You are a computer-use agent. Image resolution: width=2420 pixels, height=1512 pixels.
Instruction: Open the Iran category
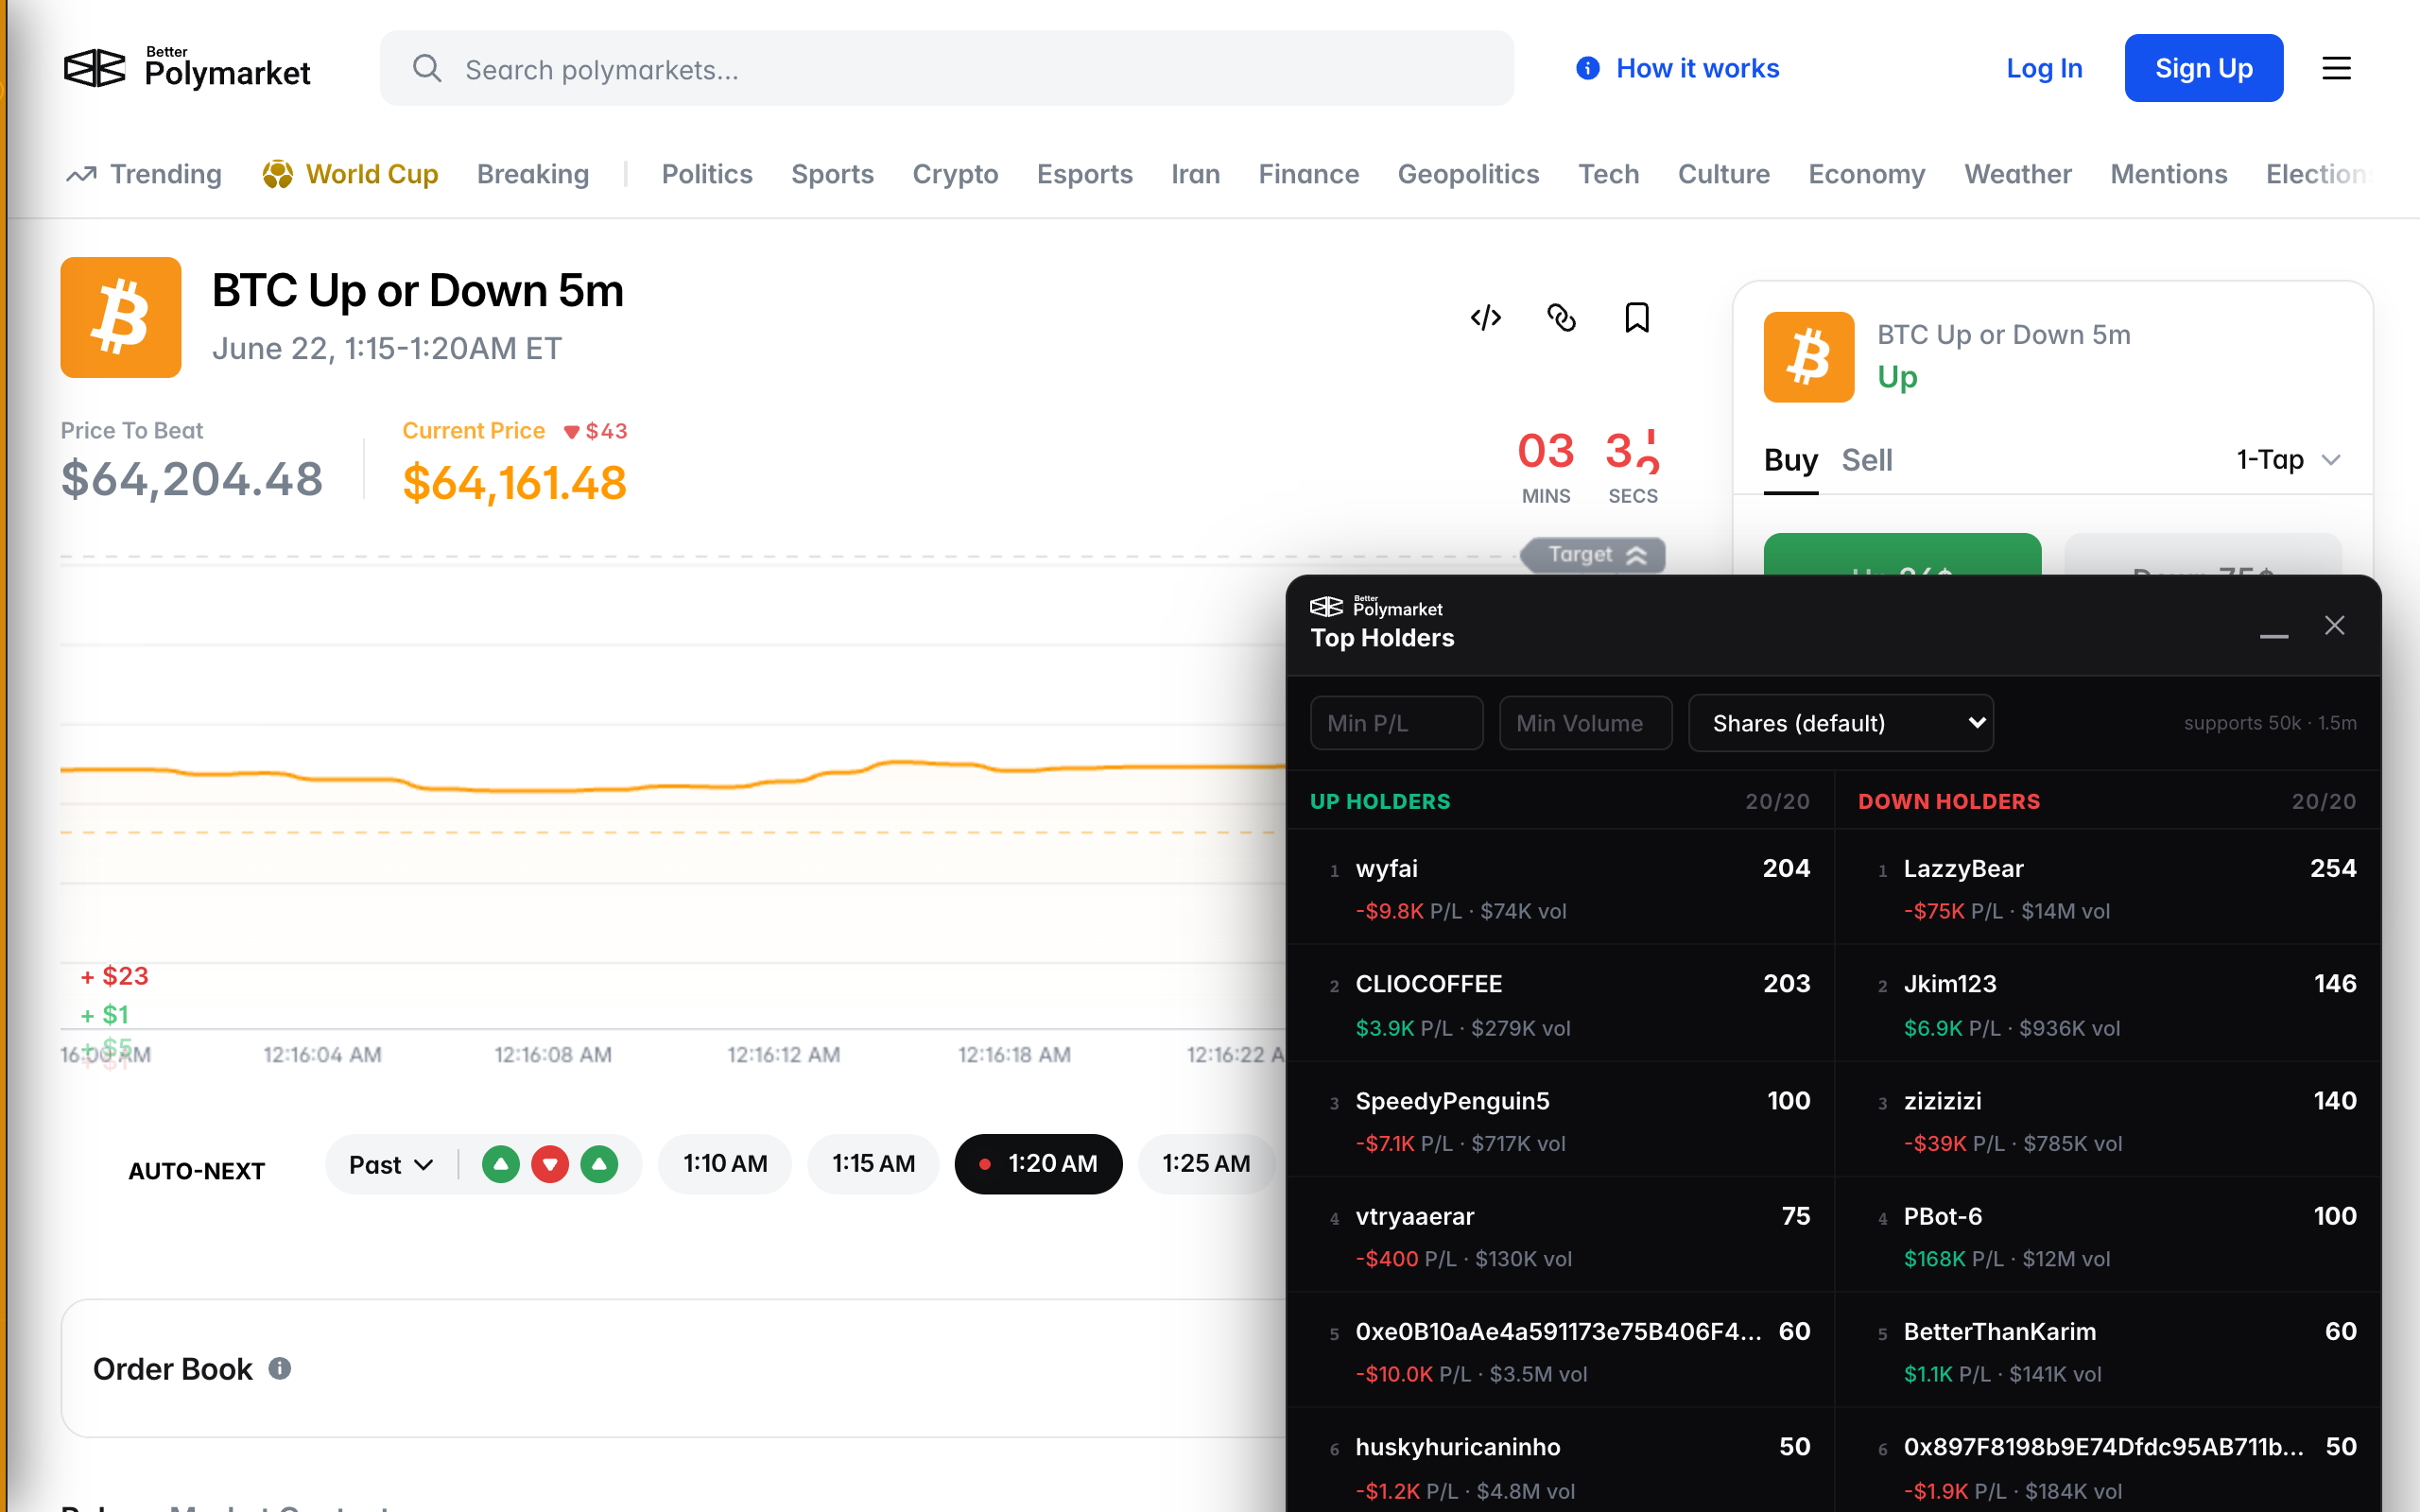(x=1195, y=174)
